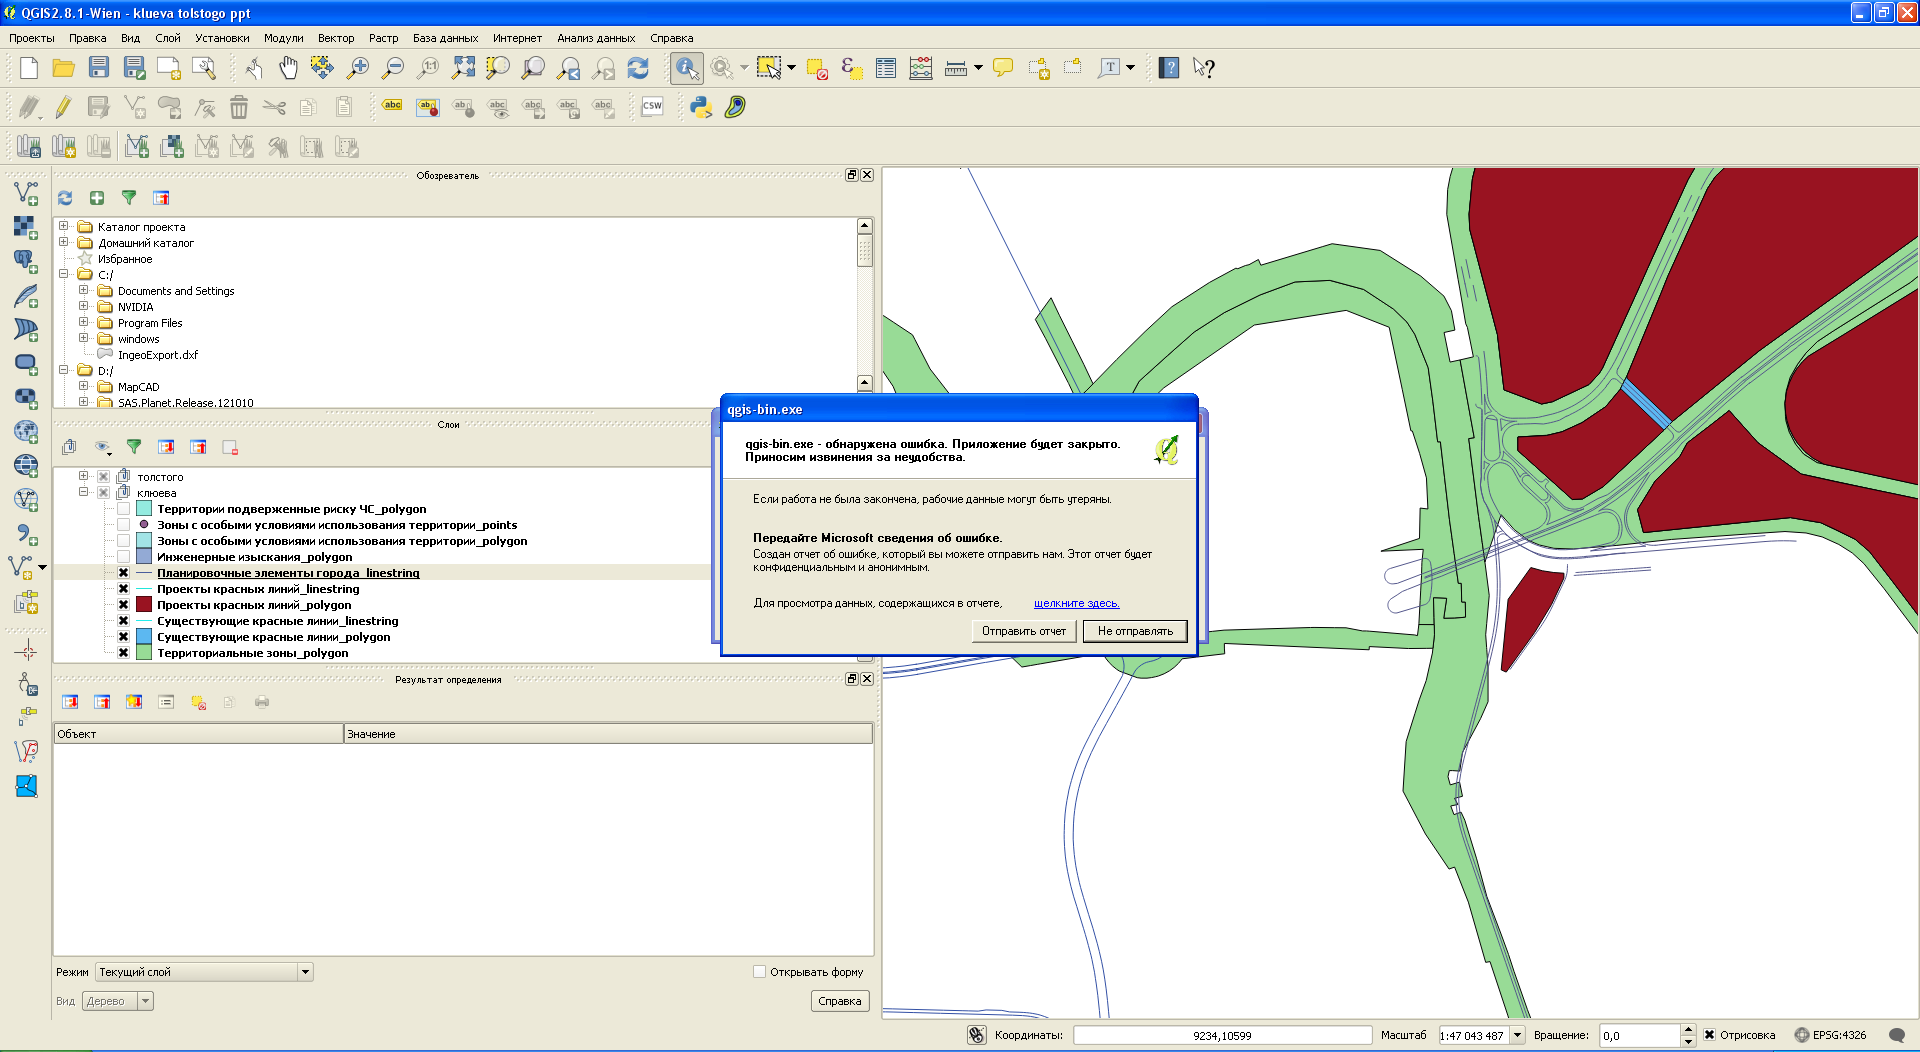
Task: Select the Pan Map hand tool
Action: (288, 68)
